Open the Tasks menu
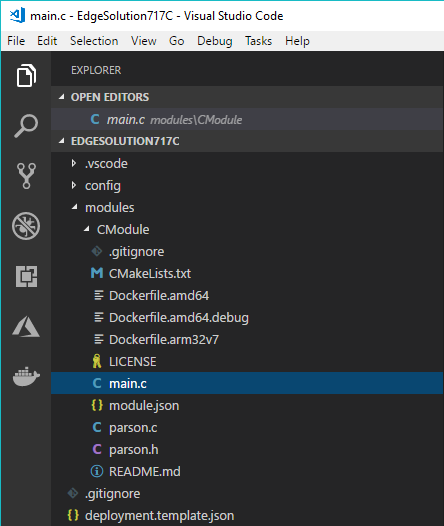This screenshot has height=526, width=444. pyautogui.click(x=258, y=41)
